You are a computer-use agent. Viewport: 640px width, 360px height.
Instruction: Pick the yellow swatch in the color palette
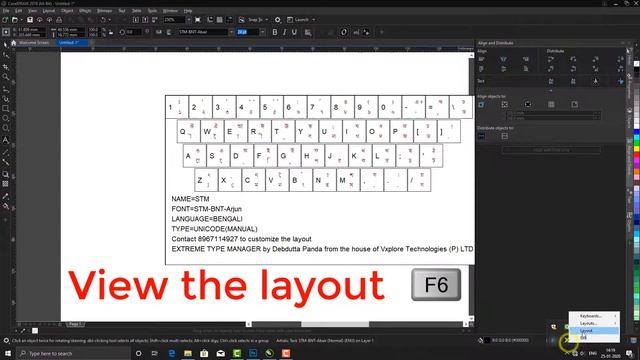point(637,149)
